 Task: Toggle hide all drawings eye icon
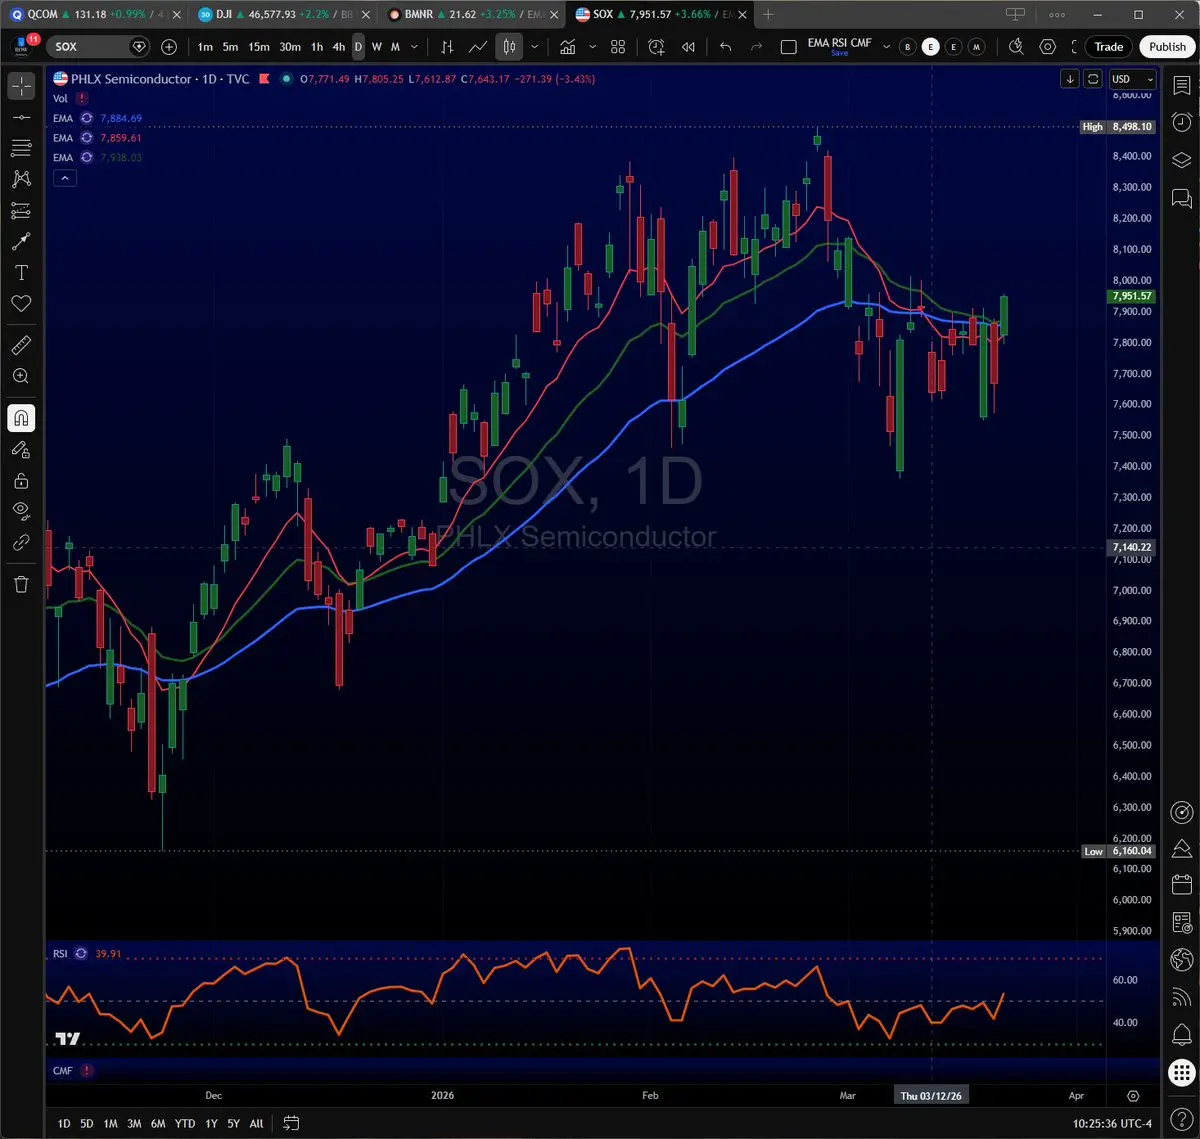pos(21,512)
